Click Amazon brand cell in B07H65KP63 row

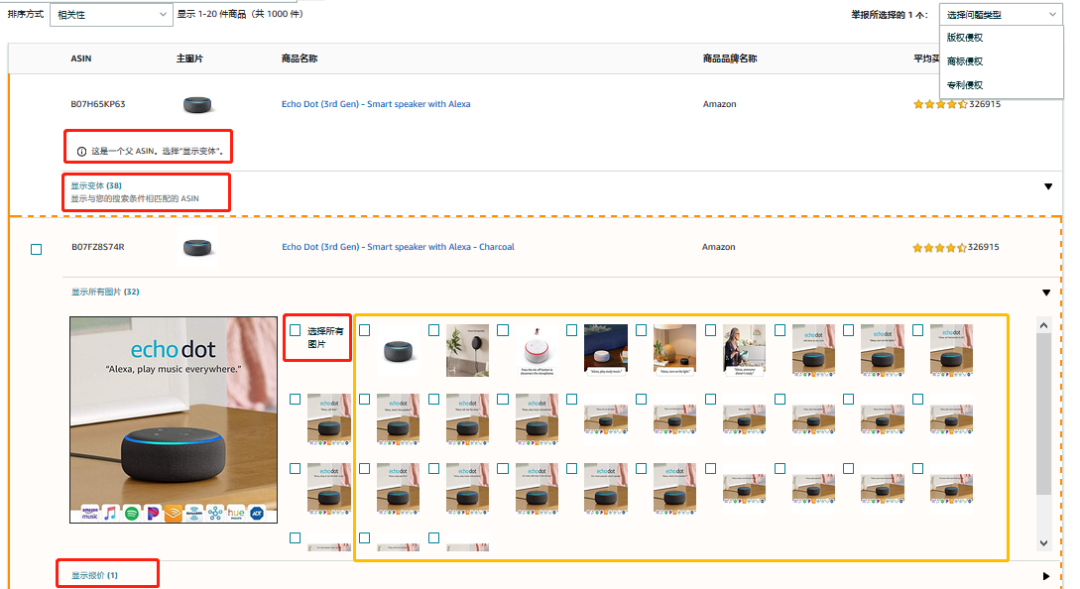(719, 104)
